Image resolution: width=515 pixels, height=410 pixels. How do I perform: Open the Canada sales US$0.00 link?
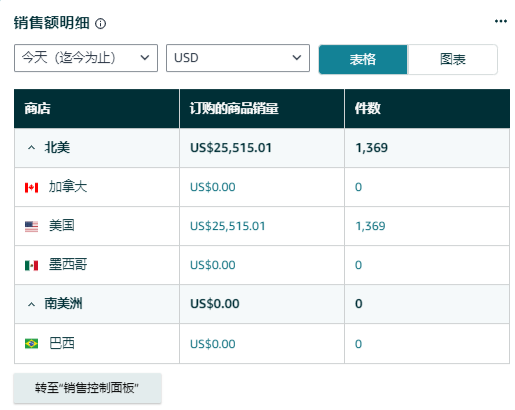[213, 187]
